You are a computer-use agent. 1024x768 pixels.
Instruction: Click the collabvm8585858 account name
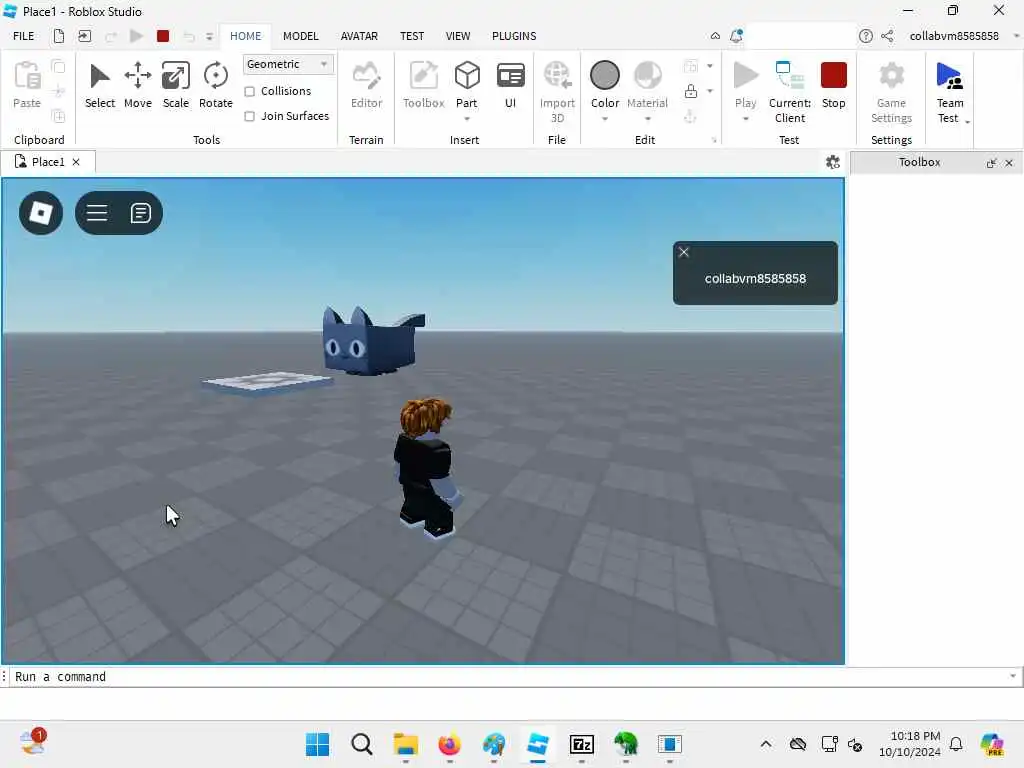[953, 36]
